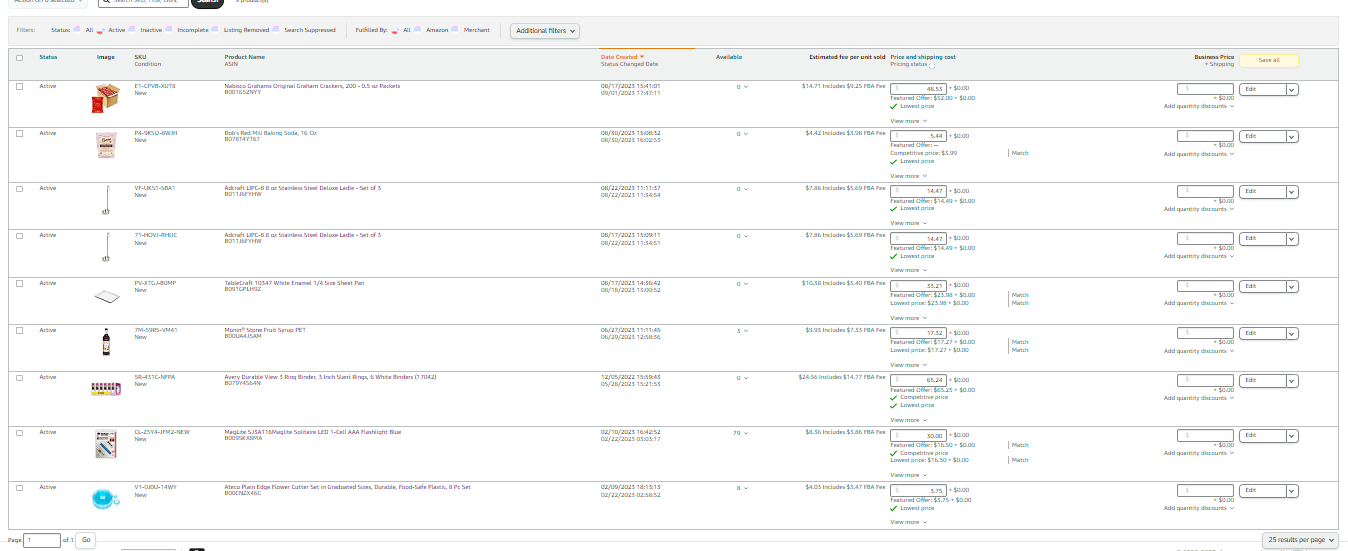Click Edit button for the Monin syrup row
The width and height of the screenshot is (1348, 551).
1262,333
